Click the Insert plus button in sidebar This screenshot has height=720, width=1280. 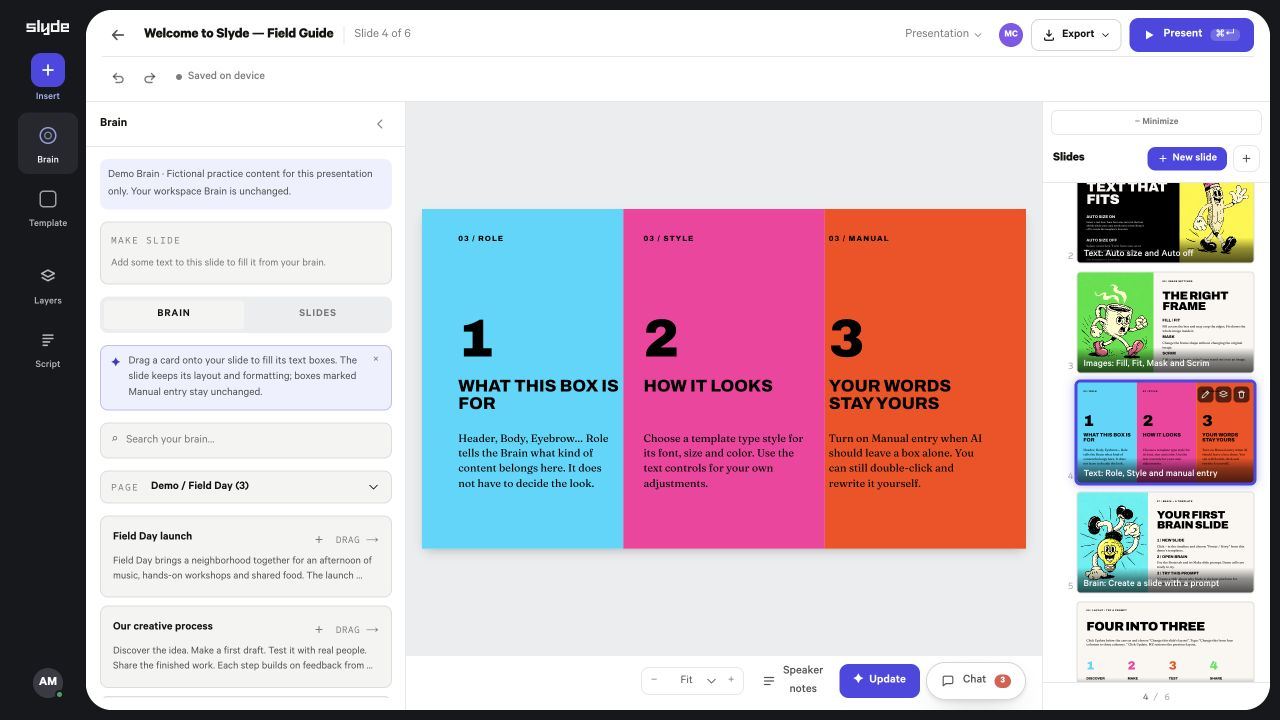(x=48, y=70)
